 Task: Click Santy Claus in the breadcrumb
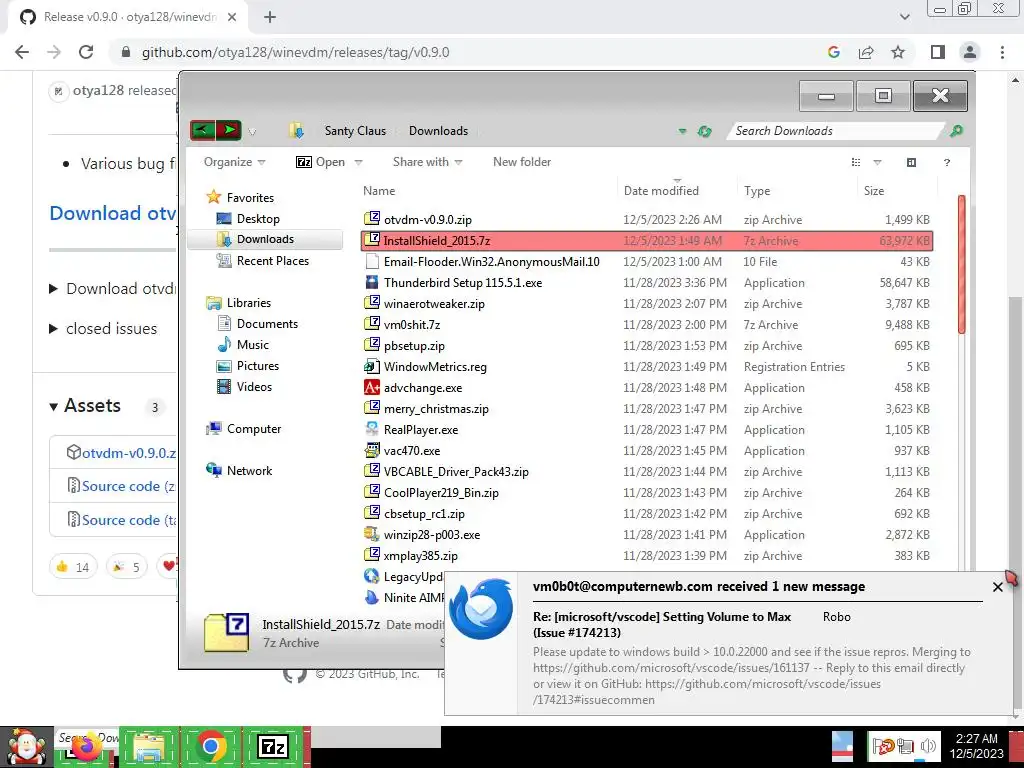tap(355, 131)
